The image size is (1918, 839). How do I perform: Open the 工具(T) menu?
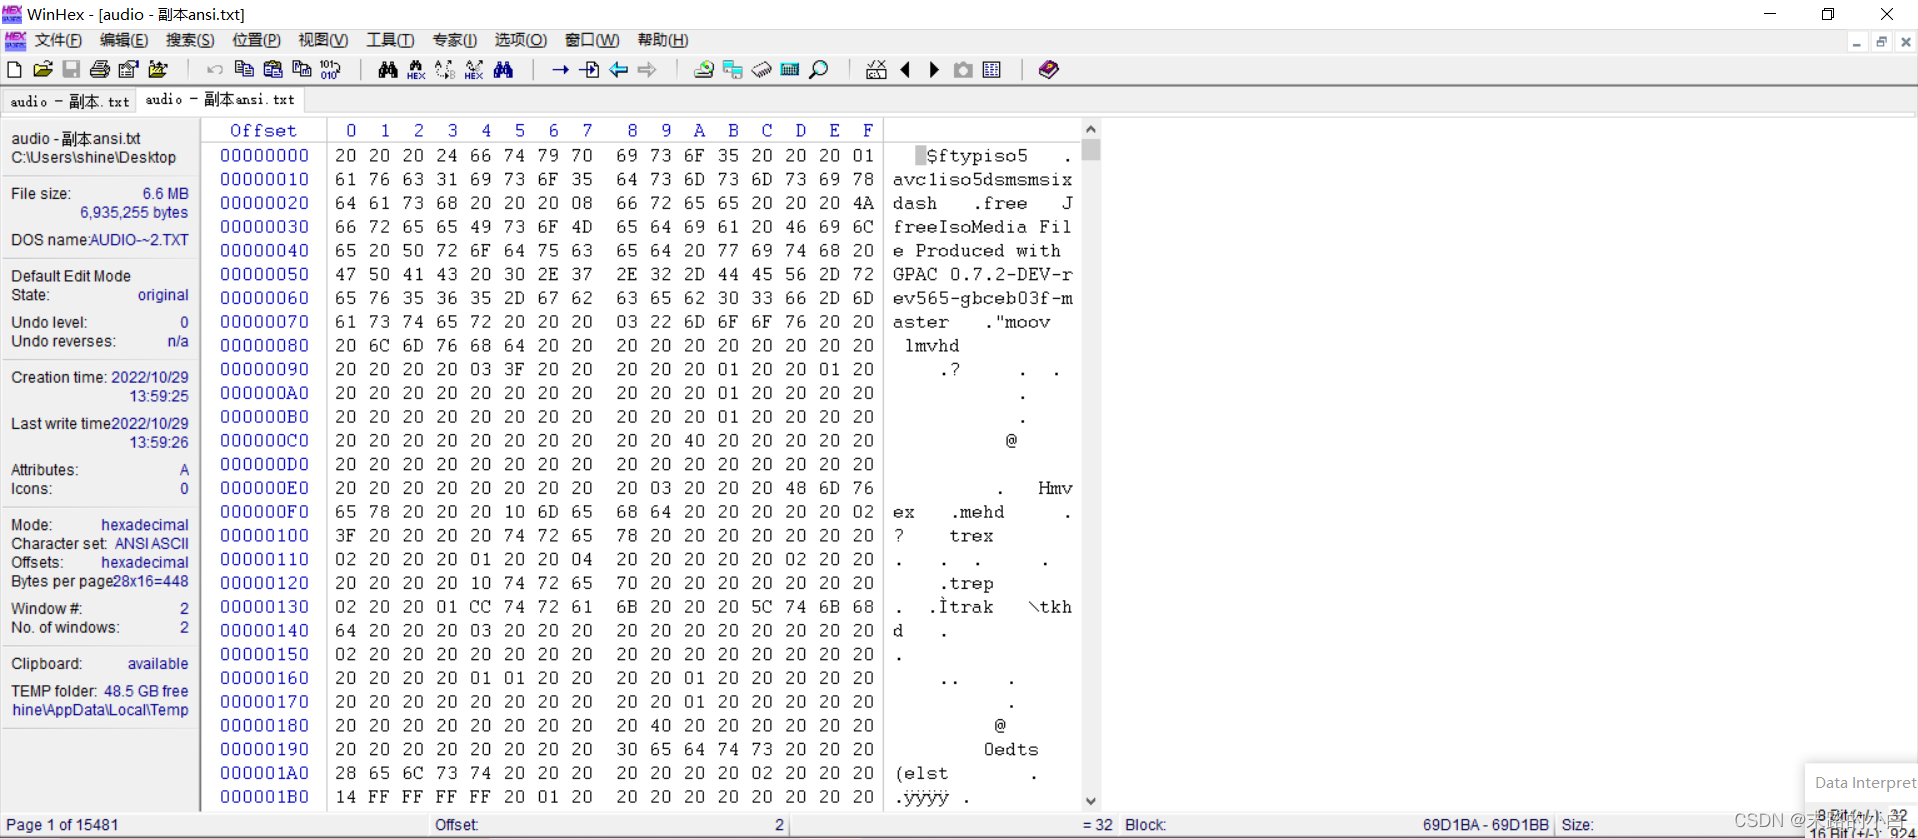point(390,40)
